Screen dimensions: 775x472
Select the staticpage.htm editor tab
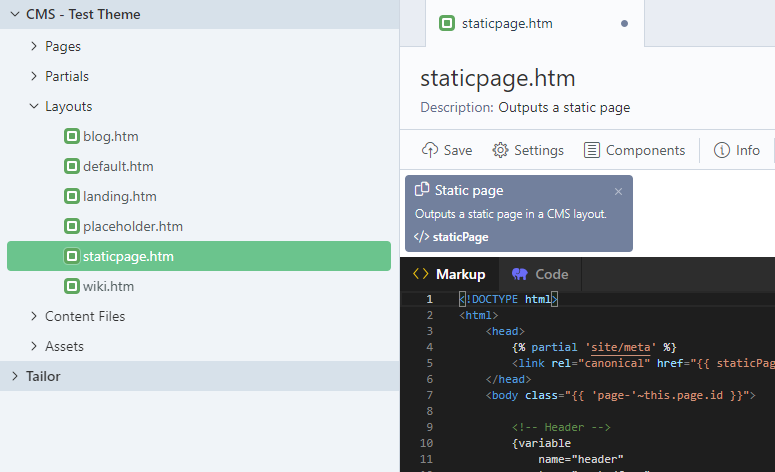(507, 23)
